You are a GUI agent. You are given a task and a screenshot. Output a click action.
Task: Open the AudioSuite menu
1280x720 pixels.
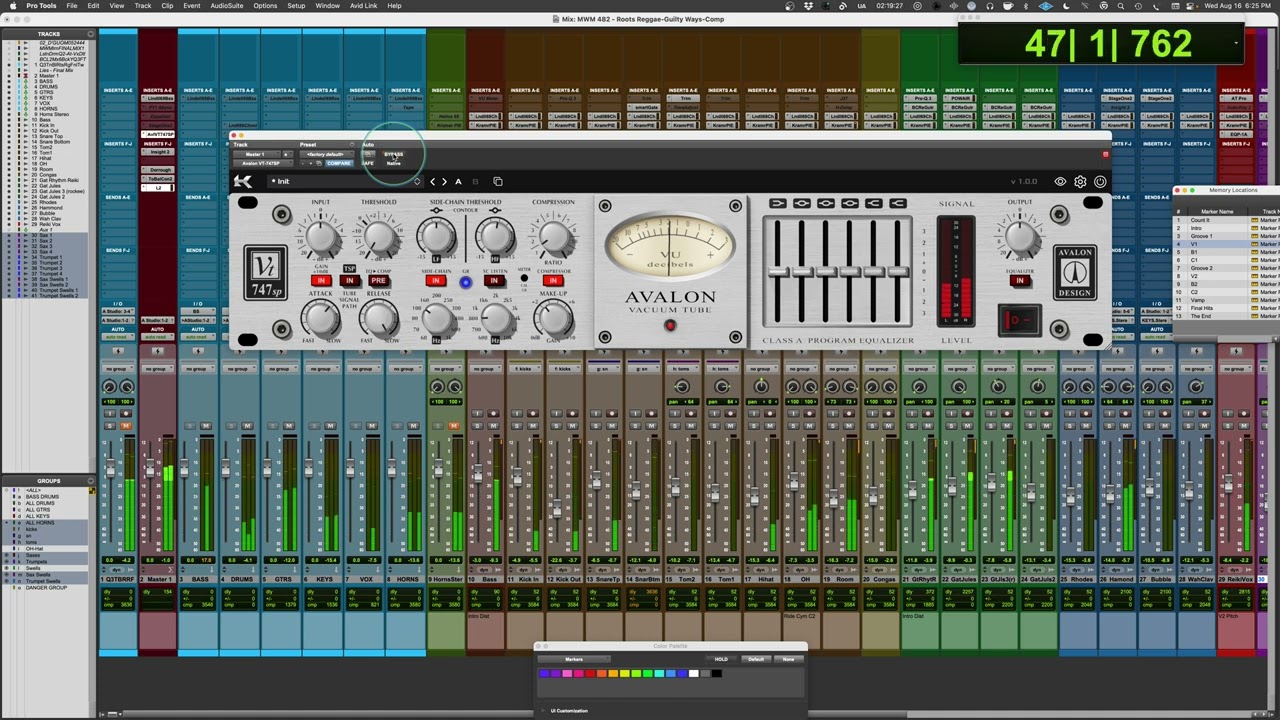tap(227, 6)
